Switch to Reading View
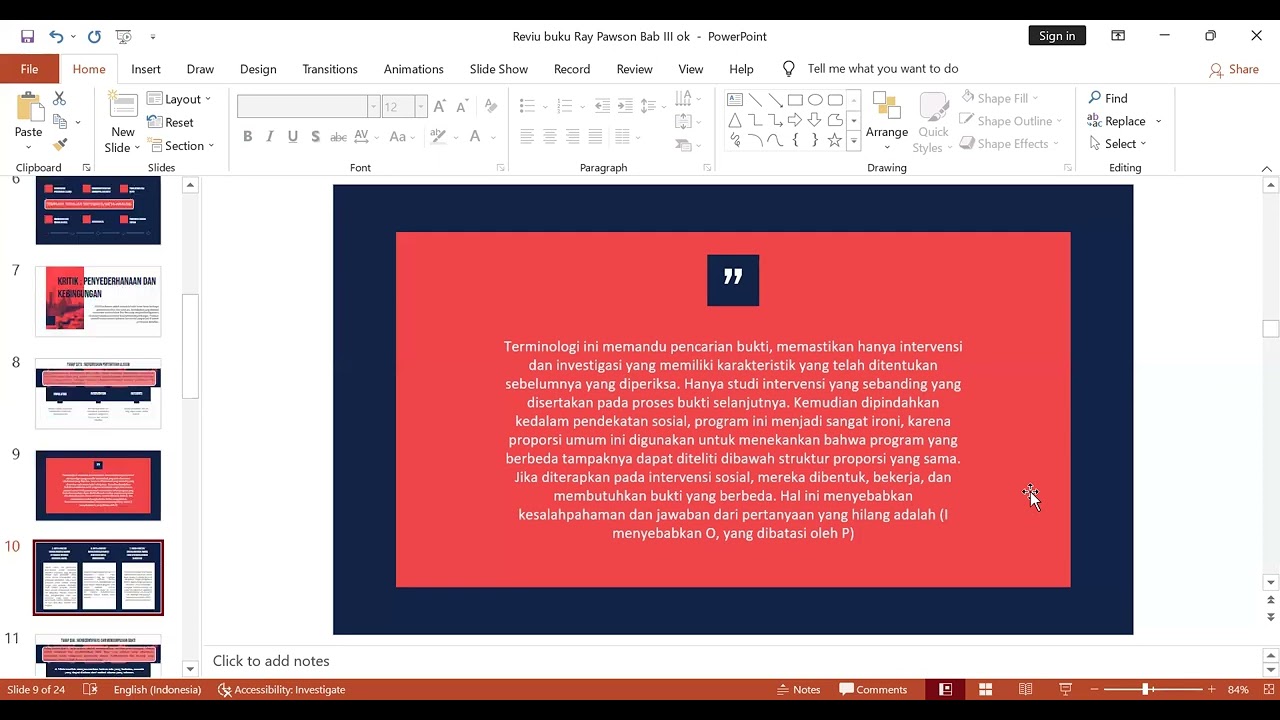The image size is (1280, 720). pyautogui.click(x=1025, y=689)
